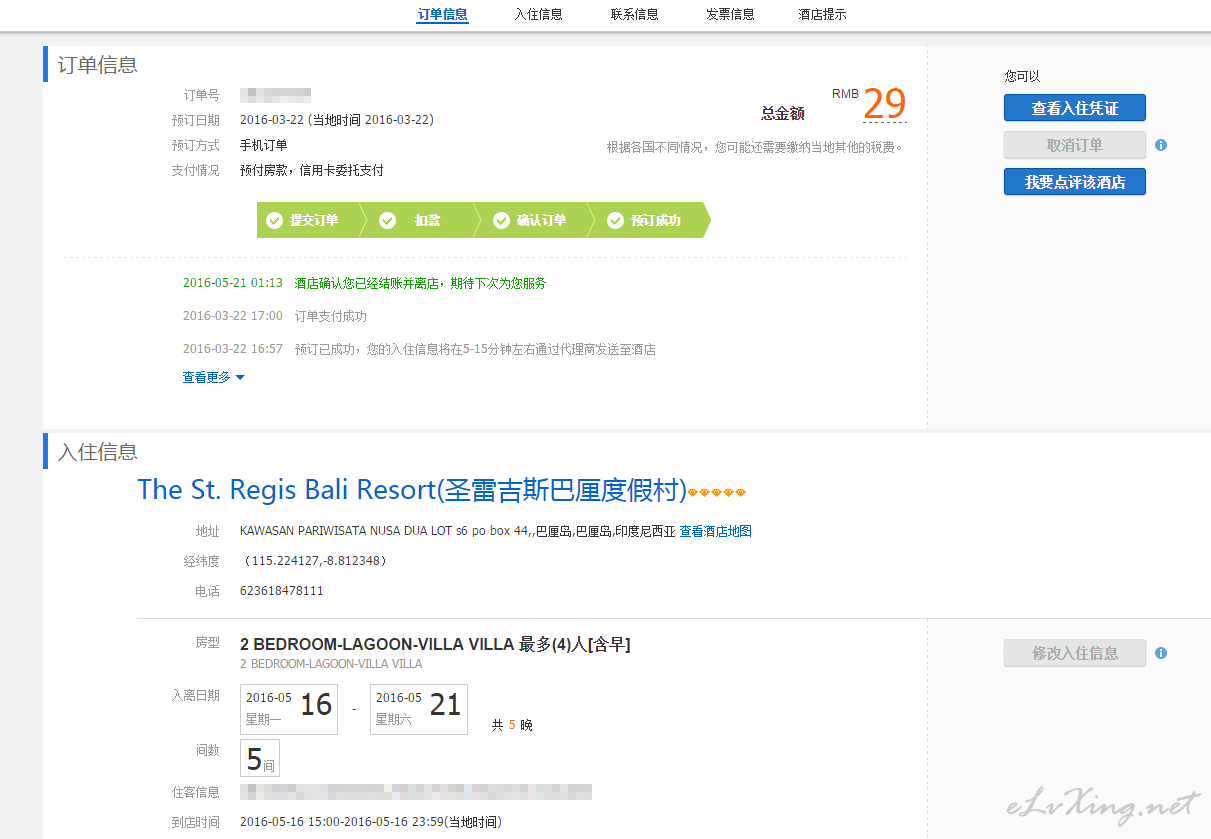Click the total amount 29 price

pos(884,104)
